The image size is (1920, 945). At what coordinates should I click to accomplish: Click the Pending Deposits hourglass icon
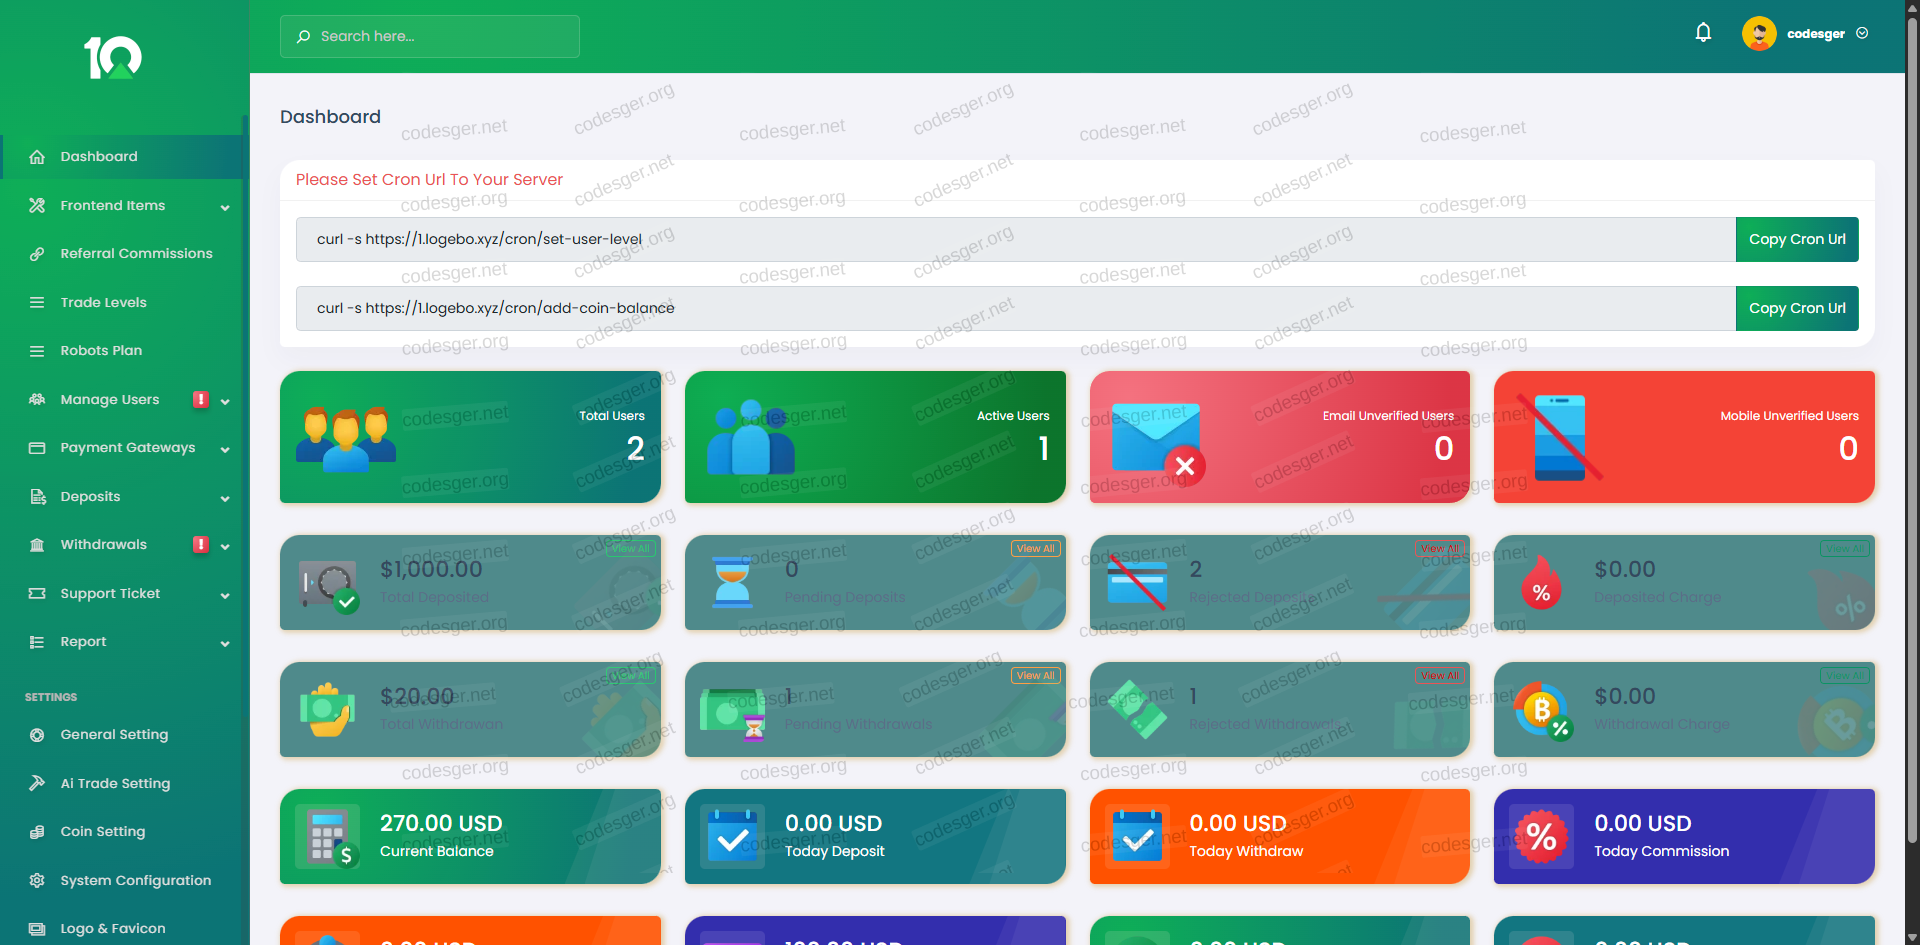pyautogui.click(x=732, y=582)
